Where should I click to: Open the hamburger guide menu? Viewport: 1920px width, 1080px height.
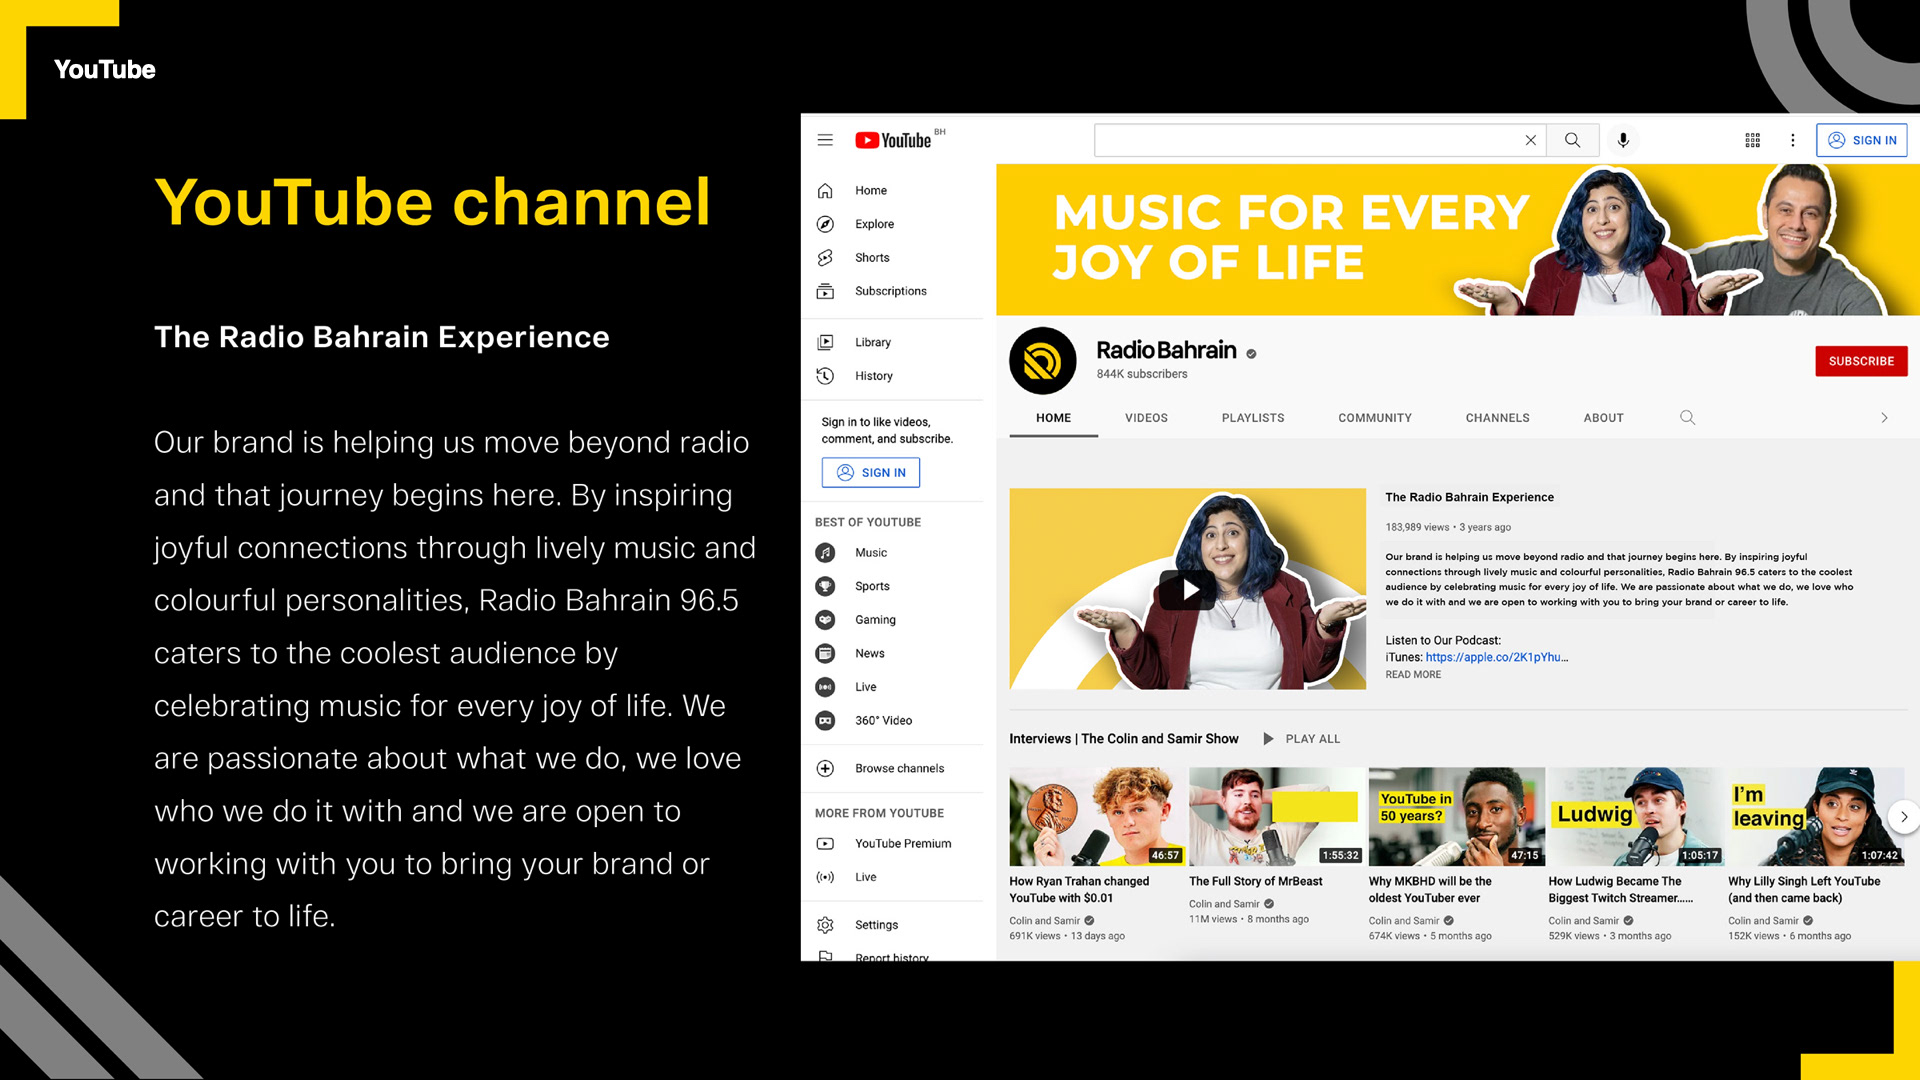825,140
